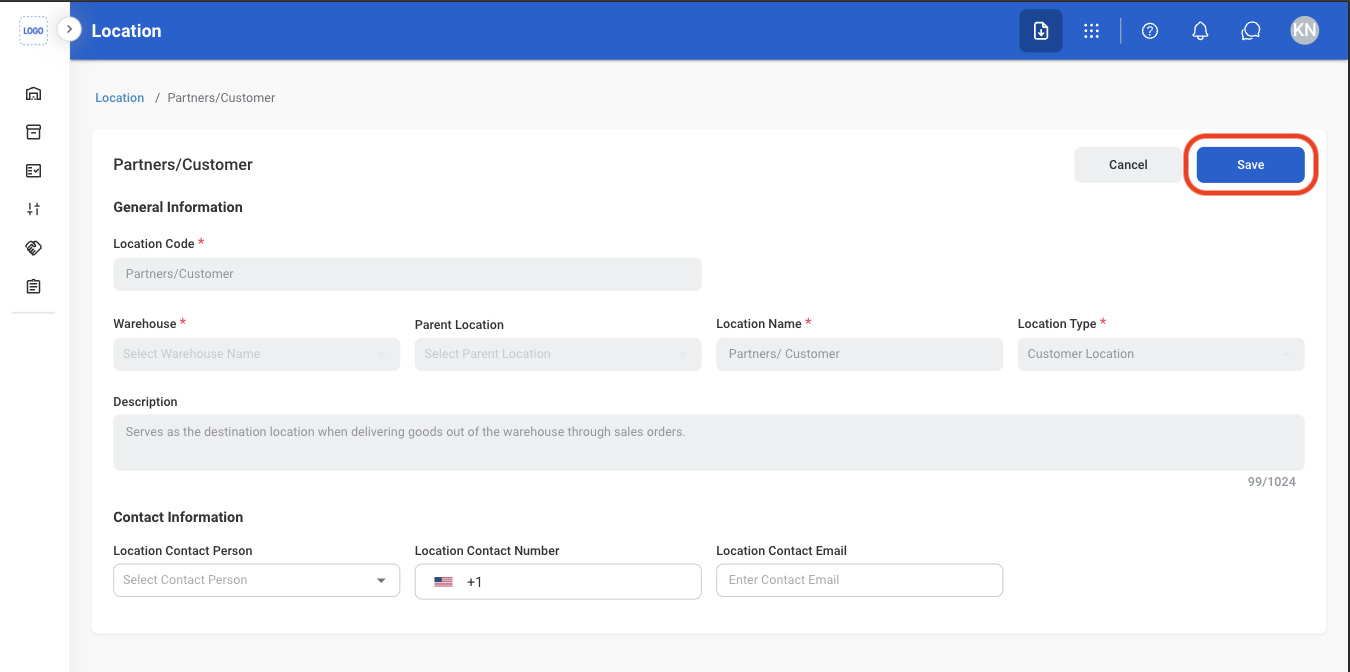Image resolution: width=1350 pixels, height=672 pixels.
Task: Click the Save button
Action: pyautogui.click(x=1251, y=165)
